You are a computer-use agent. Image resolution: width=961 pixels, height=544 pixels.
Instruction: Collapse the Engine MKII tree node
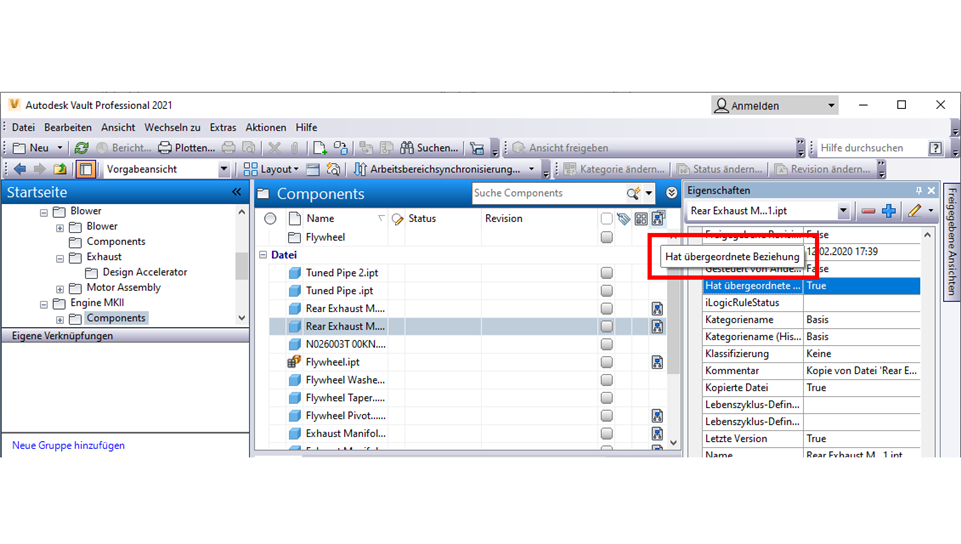44,303
